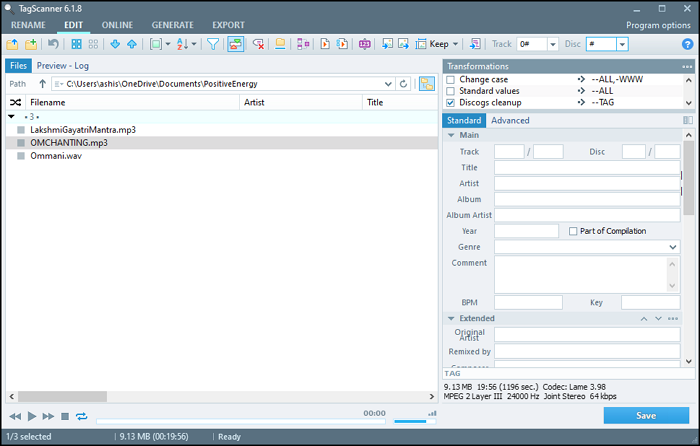This screenshot has width=700, height=446.
Task: Collapse the Main section
Action: coord(451,135)
